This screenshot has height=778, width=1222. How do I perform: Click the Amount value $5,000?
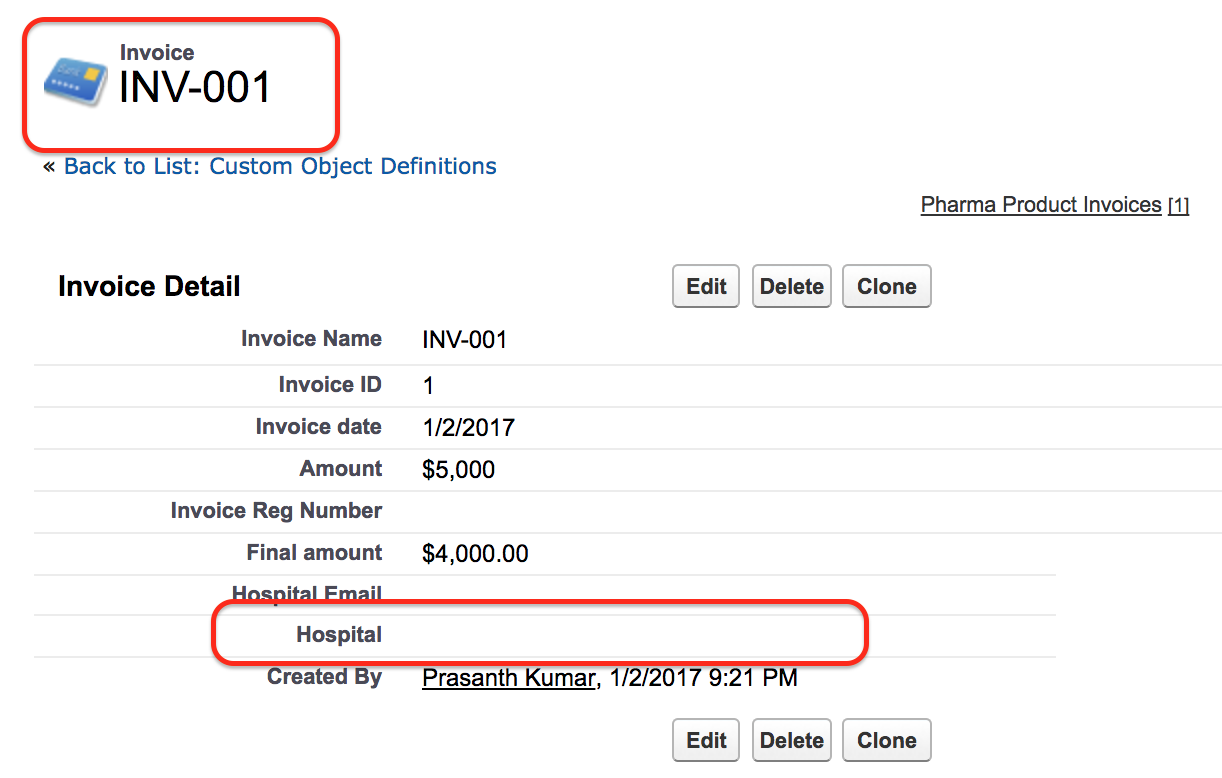pos(459,470)
